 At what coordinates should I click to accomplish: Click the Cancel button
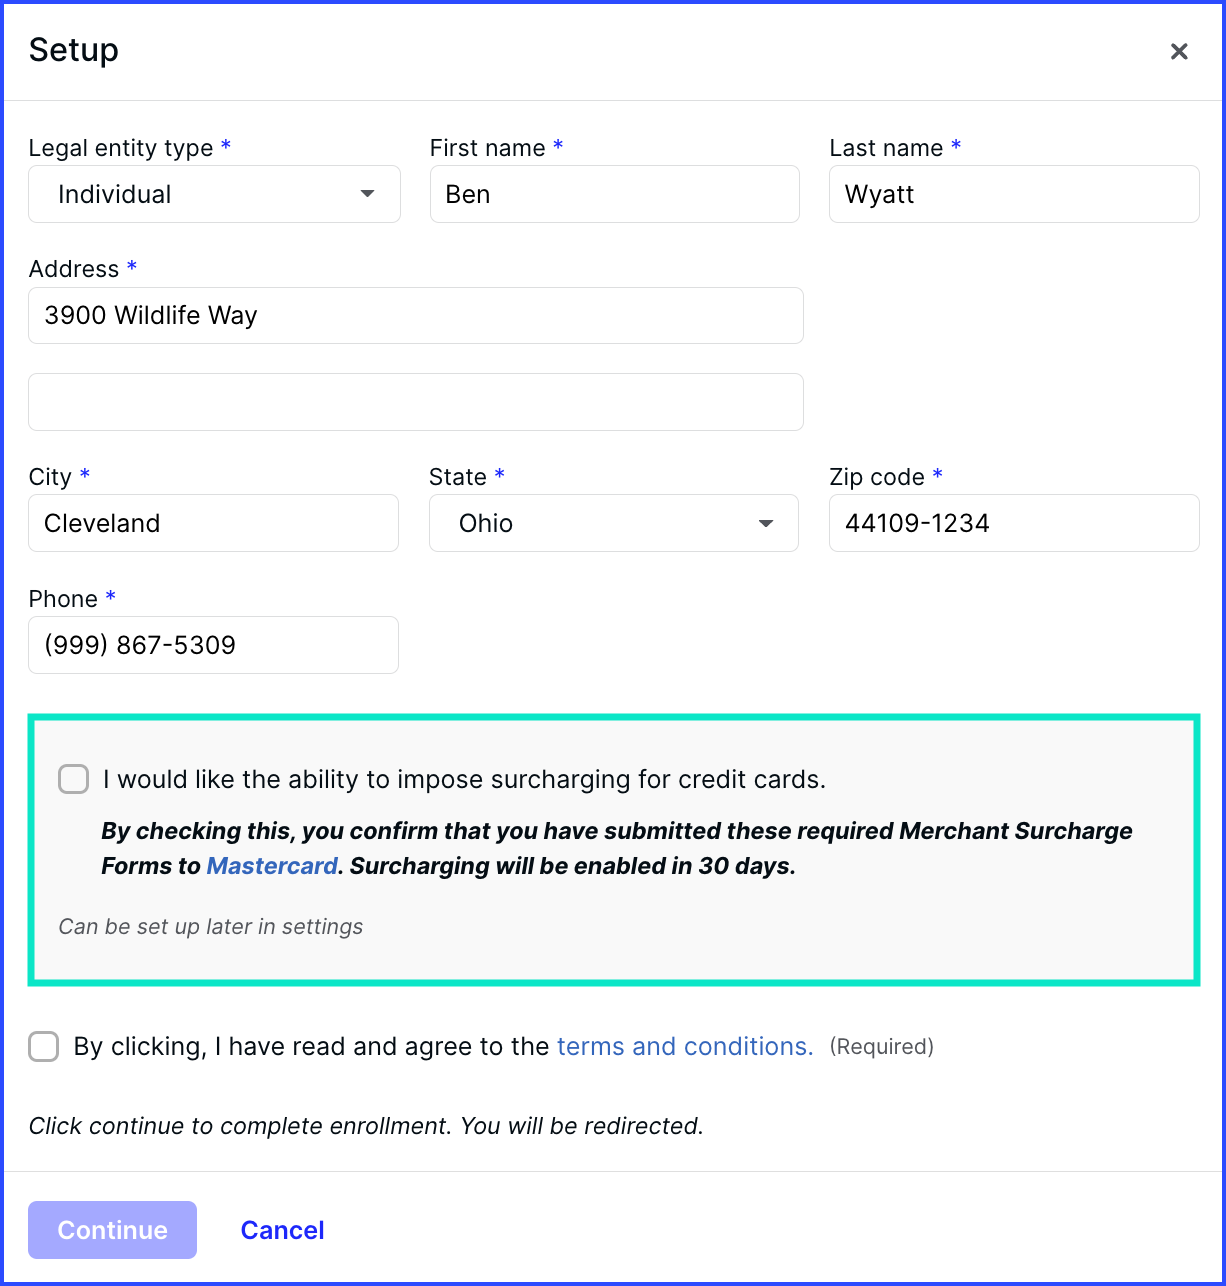click(282, 1230)
